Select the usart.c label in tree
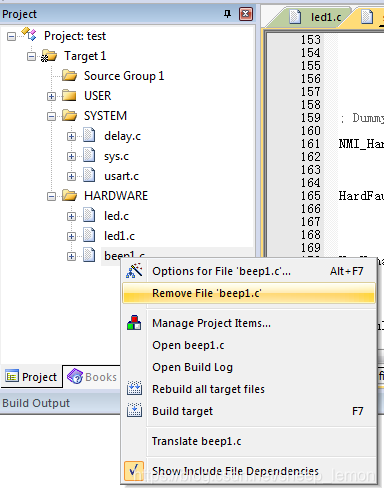This screenshot has height=494, width=384. point(121,176)
